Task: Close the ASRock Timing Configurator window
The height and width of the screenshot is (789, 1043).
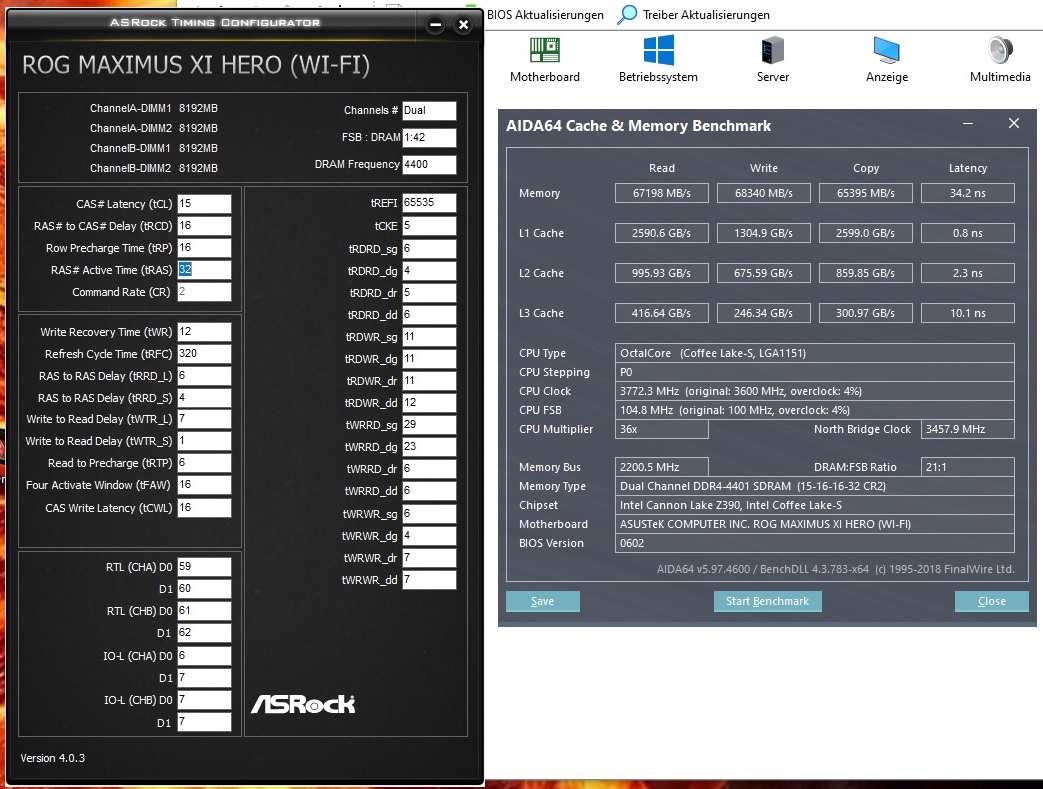Action: click(464, 25)
